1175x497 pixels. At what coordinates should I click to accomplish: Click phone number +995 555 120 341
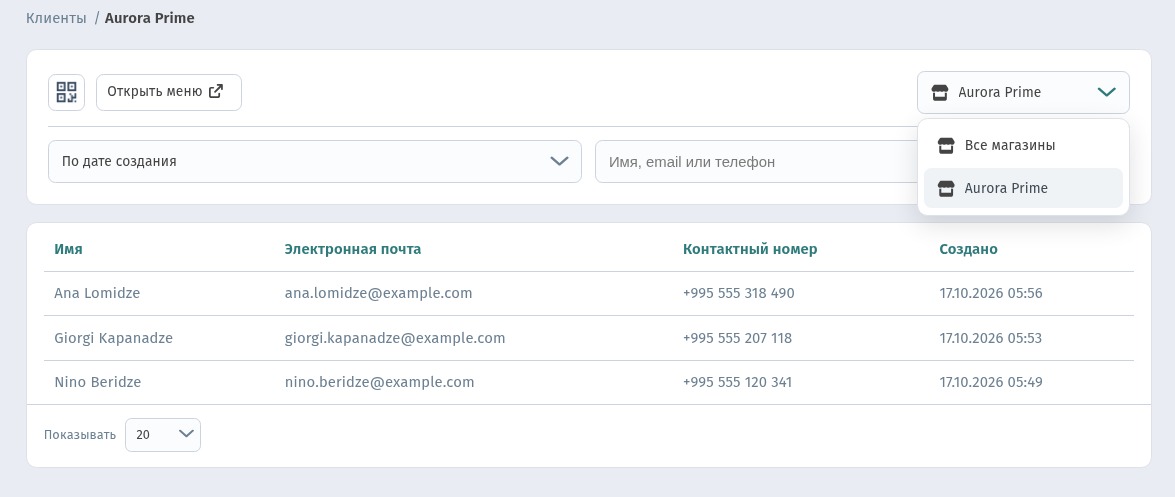point(737,382)
